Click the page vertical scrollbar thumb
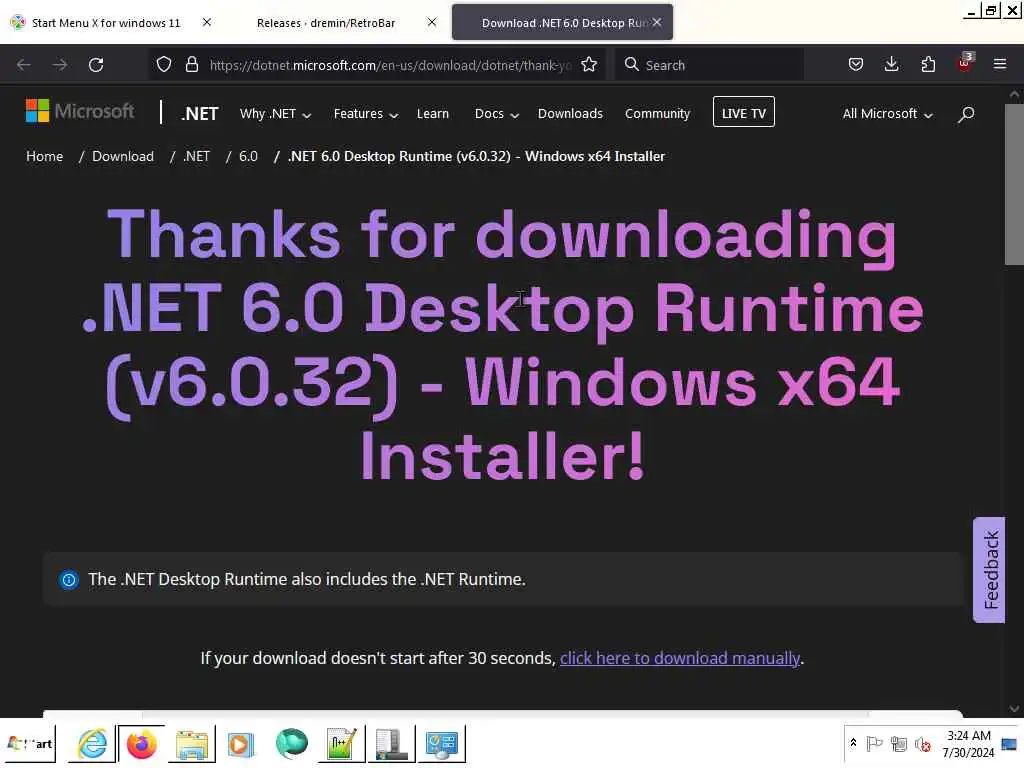Screen dimensions: 1024x768 [1014, 185]
